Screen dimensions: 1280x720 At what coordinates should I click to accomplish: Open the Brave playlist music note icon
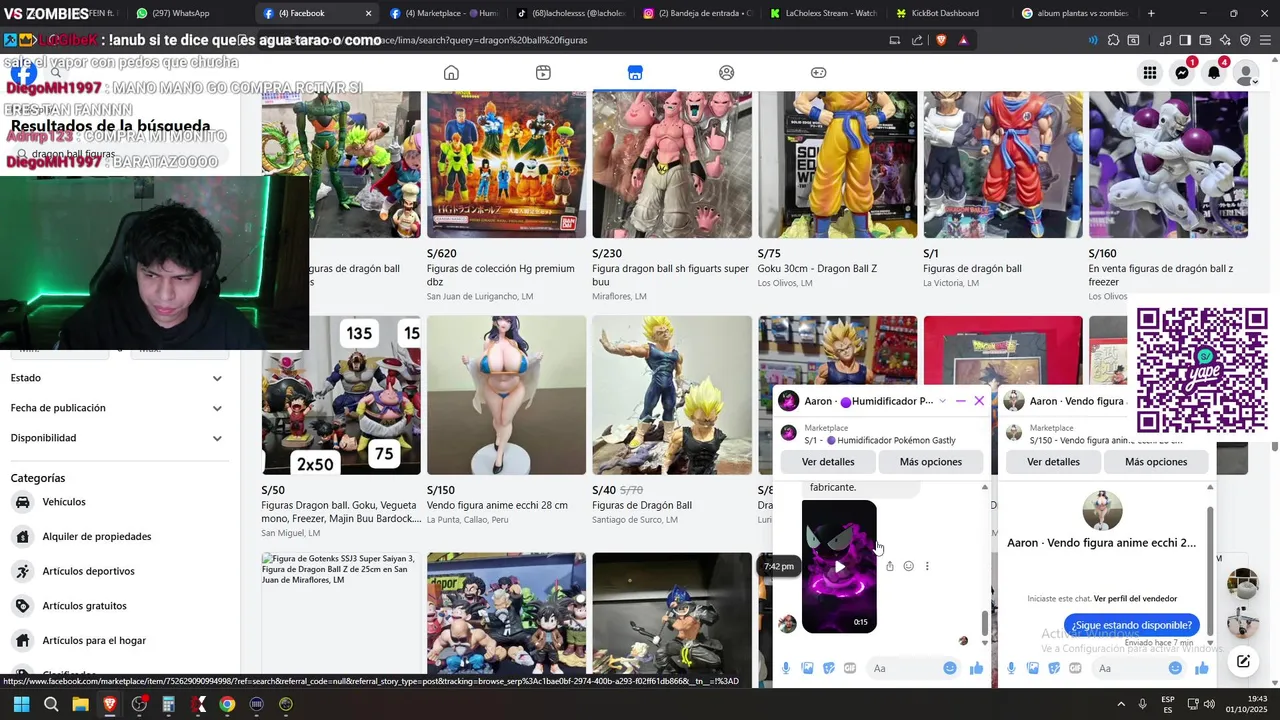(x=1165, y=40)
